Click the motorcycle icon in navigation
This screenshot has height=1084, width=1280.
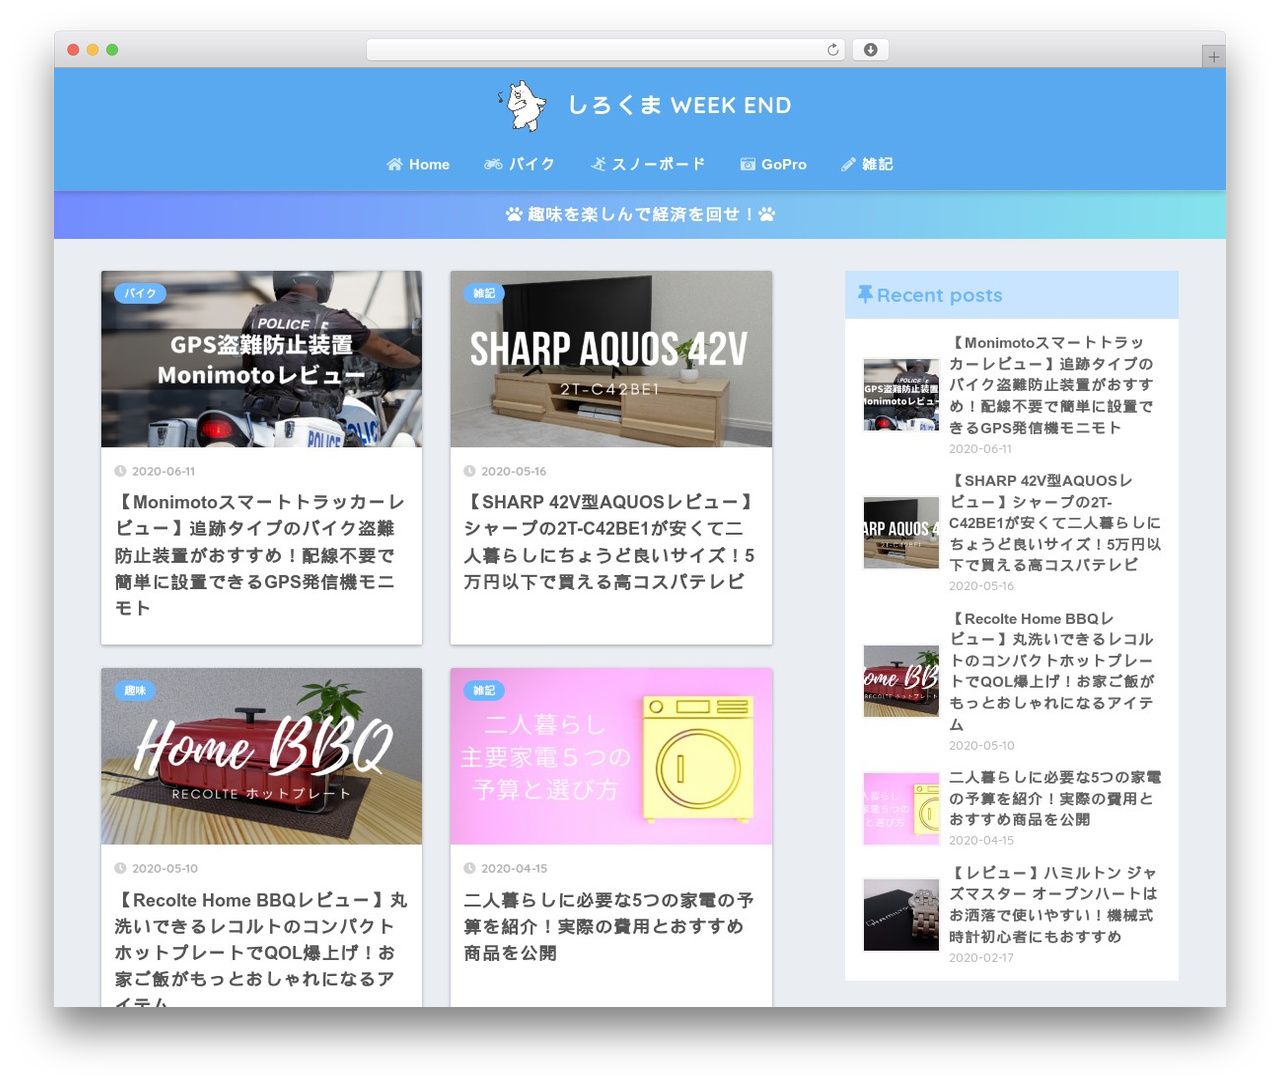(493, 164)
